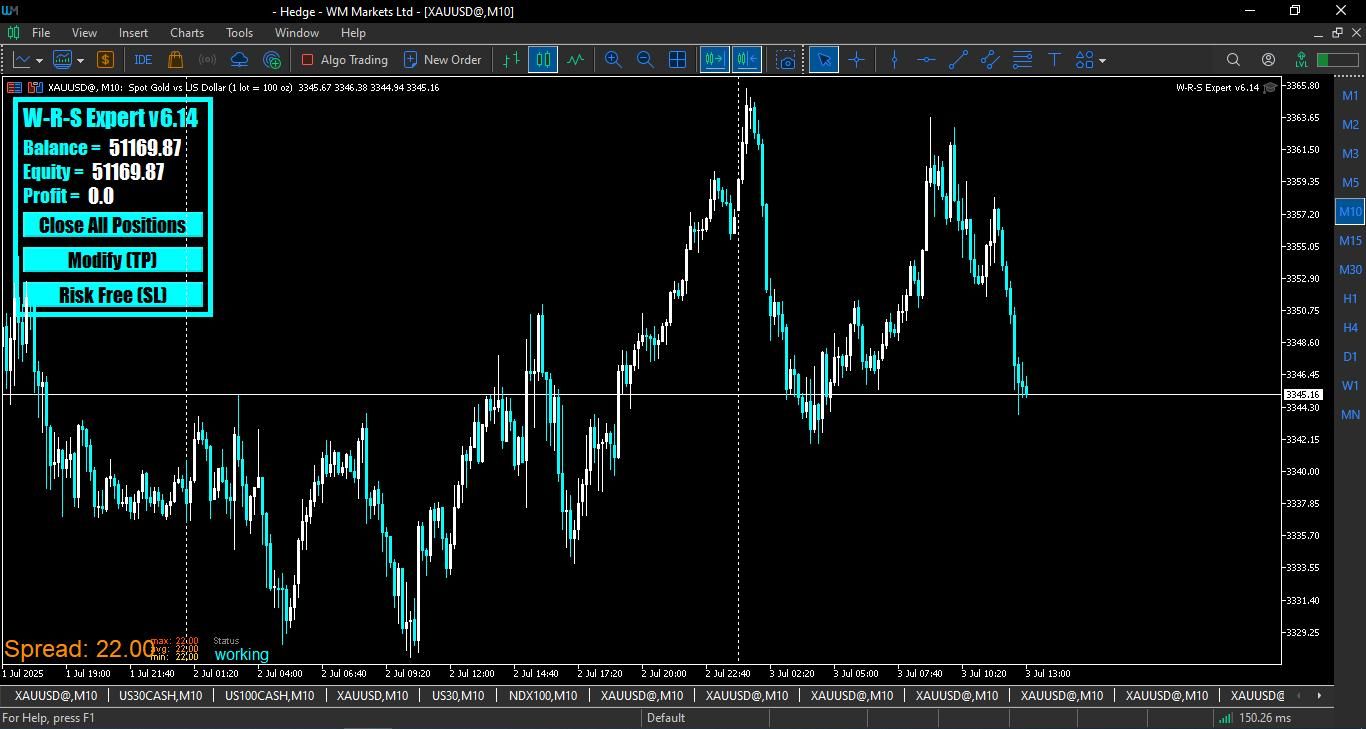Open the VPS cloud hosting icon
The image size is (1366, 729).
tap(239, 60)
